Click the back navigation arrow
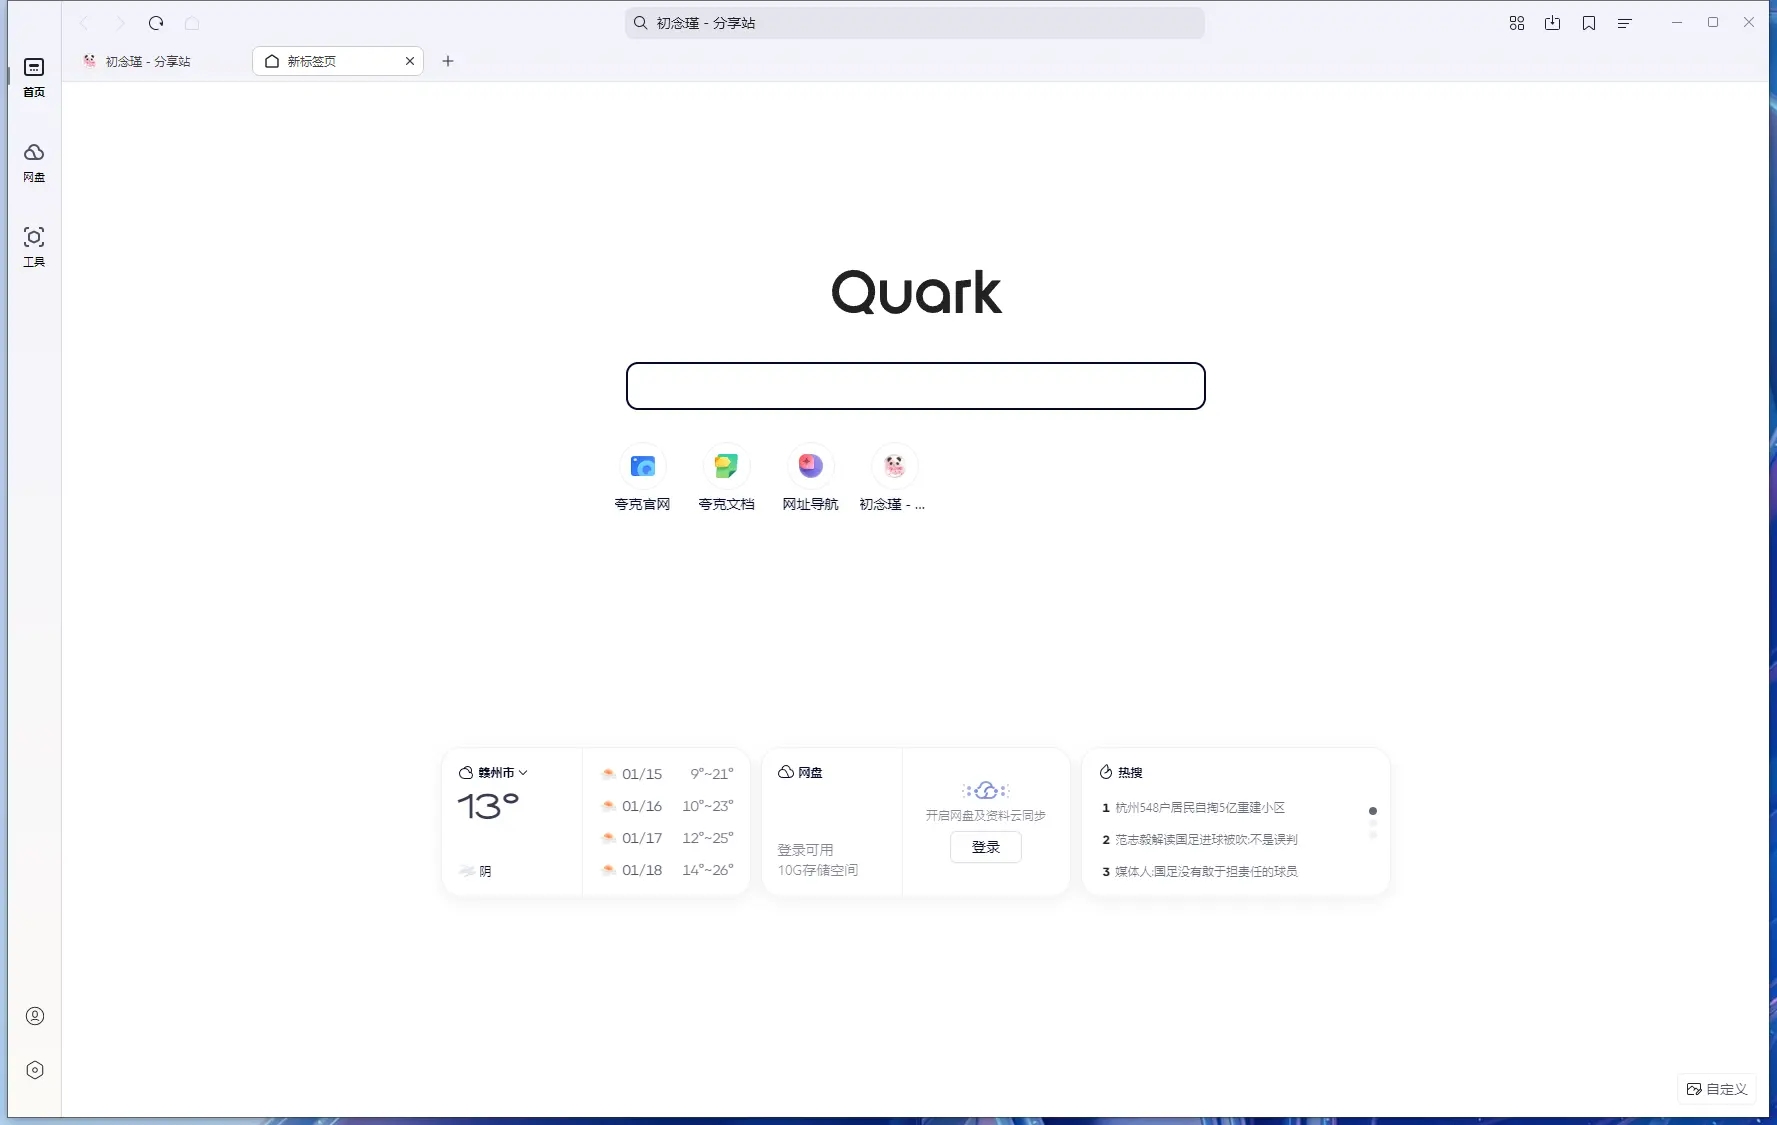1777x1125 pixels. point(85,23)
